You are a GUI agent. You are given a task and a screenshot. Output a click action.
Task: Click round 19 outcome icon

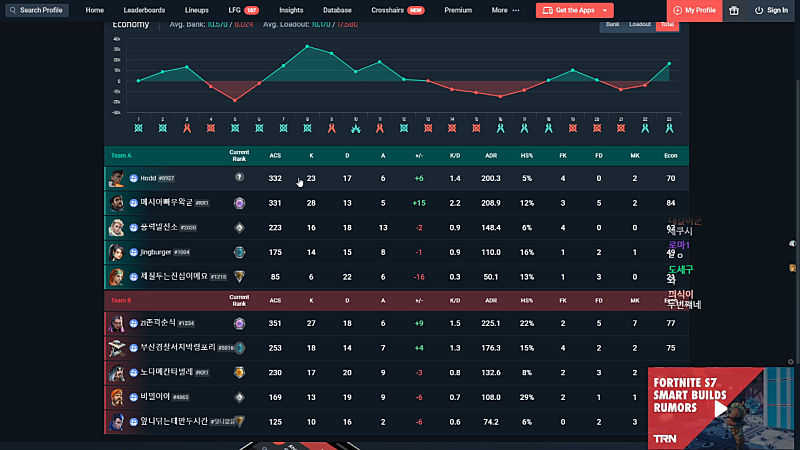tap(572, 128)
